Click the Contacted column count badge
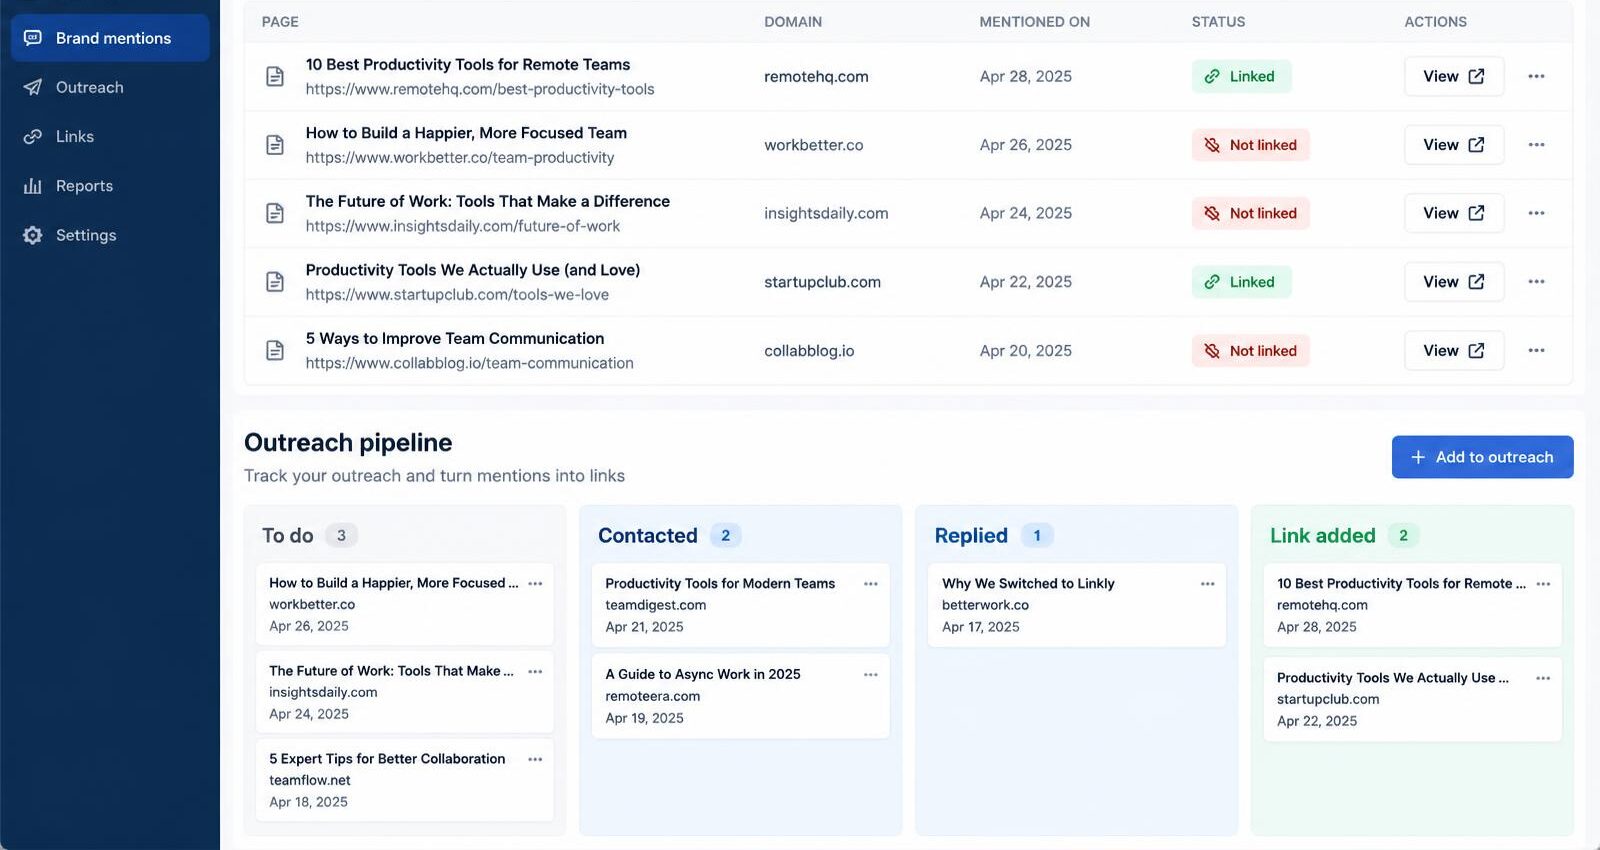 pos(725,535)
